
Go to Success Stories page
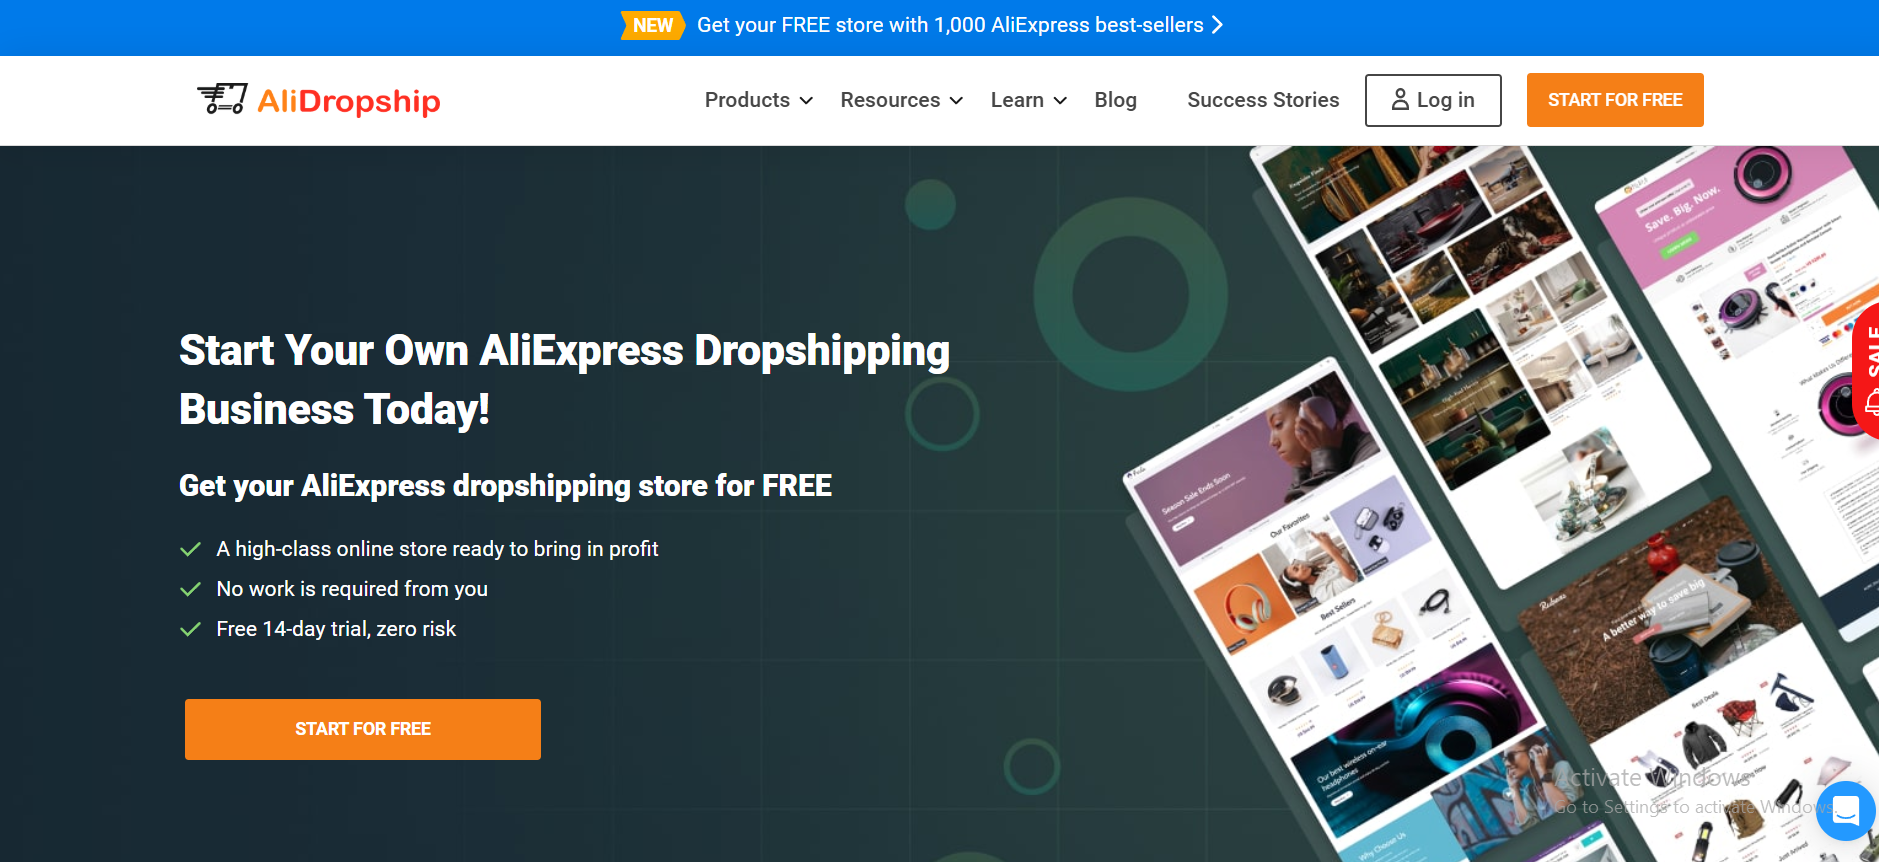pos(1263,100)
